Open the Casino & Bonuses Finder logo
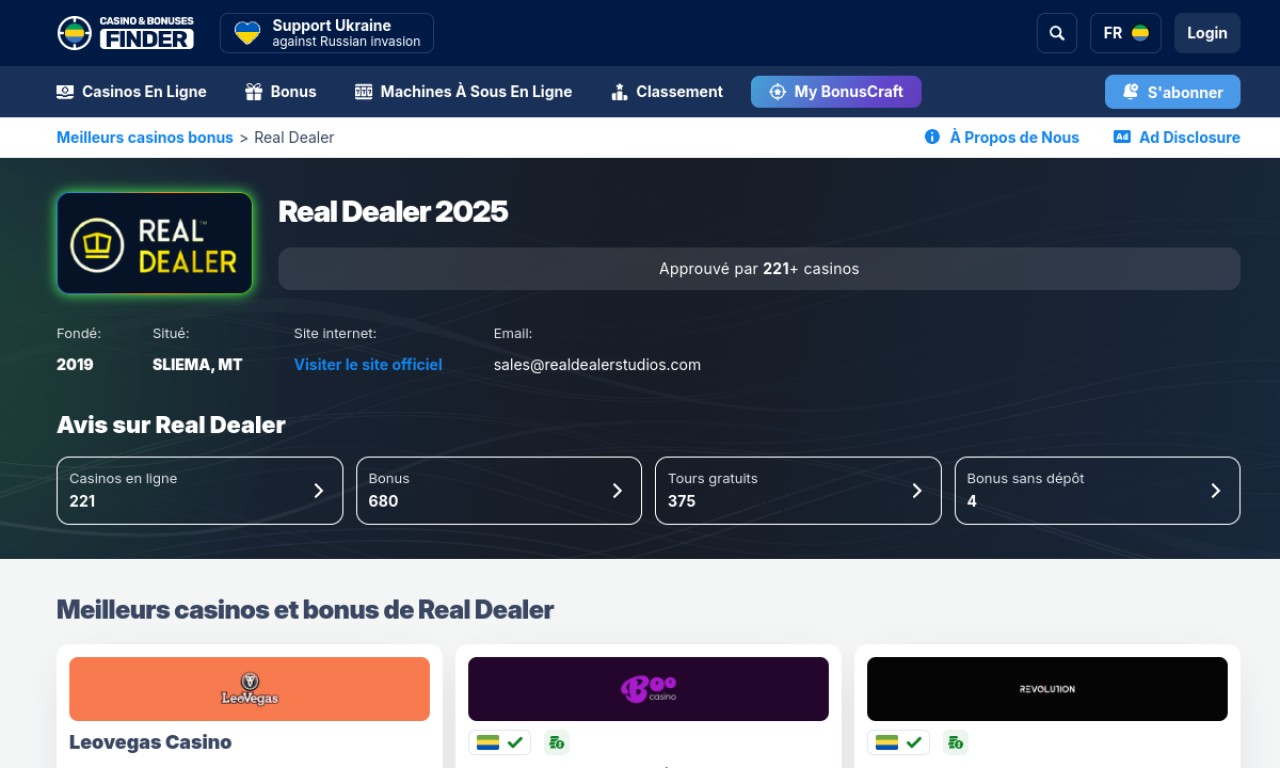Image resolution: width=1280 pixels, height=768 pixels. point(126,33)
